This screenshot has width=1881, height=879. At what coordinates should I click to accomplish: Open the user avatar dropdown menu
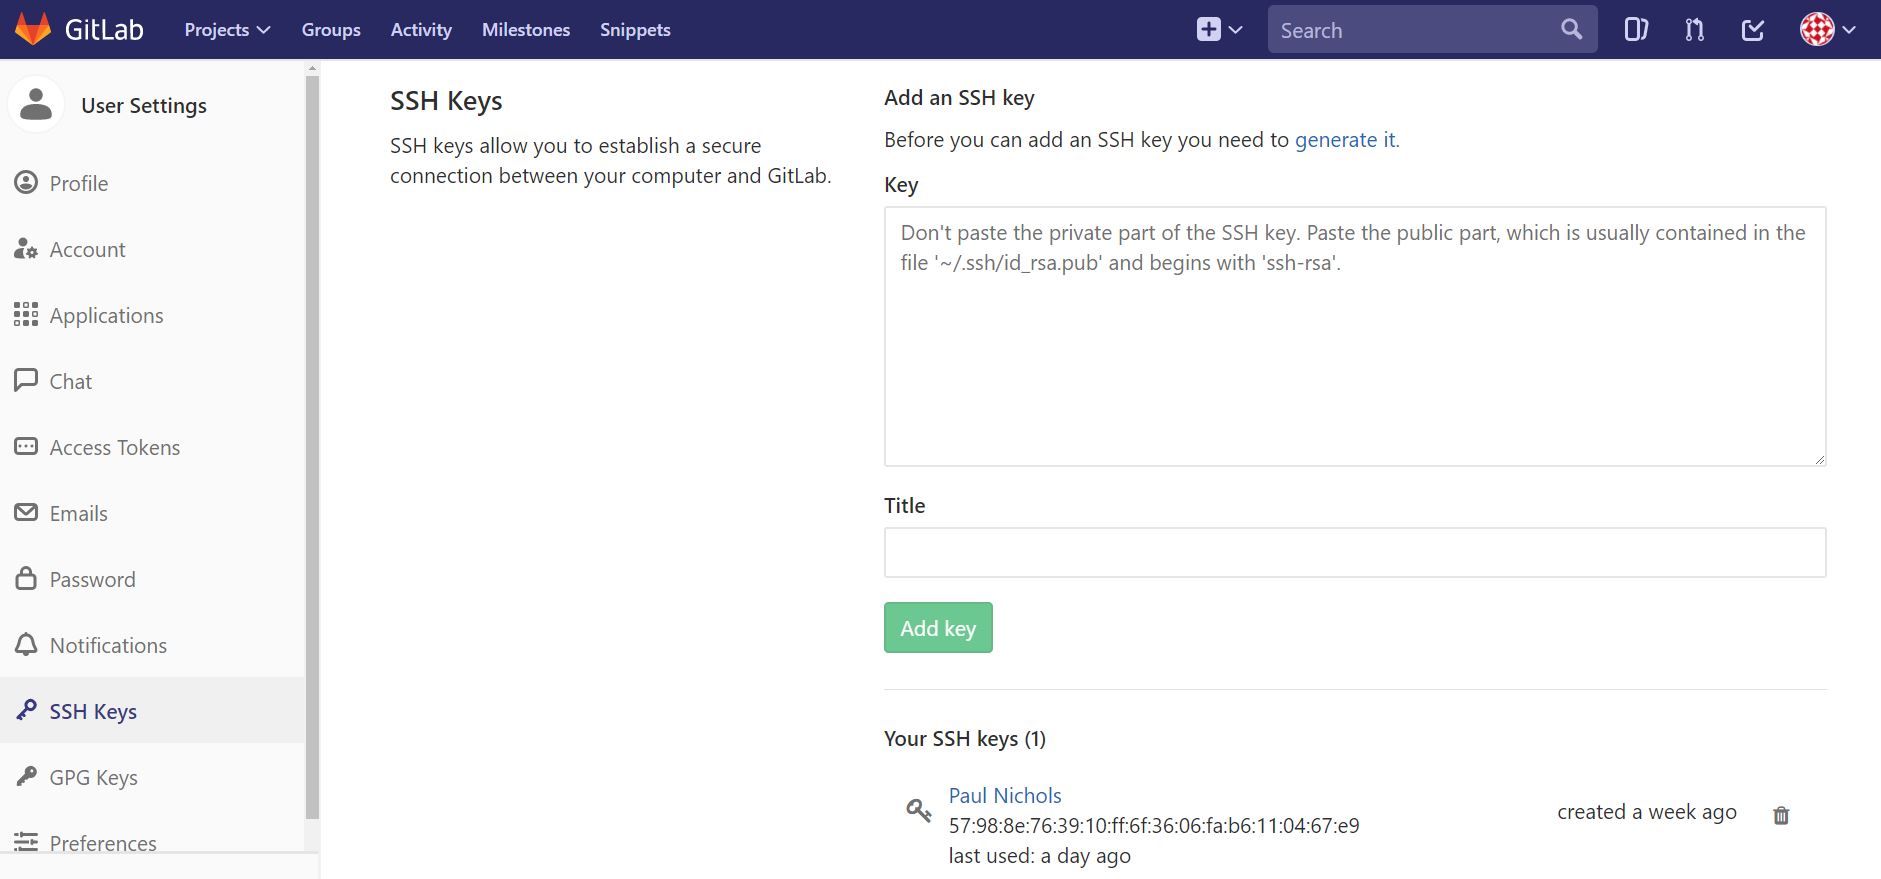pyautogui.click(x=1828, y=30)
